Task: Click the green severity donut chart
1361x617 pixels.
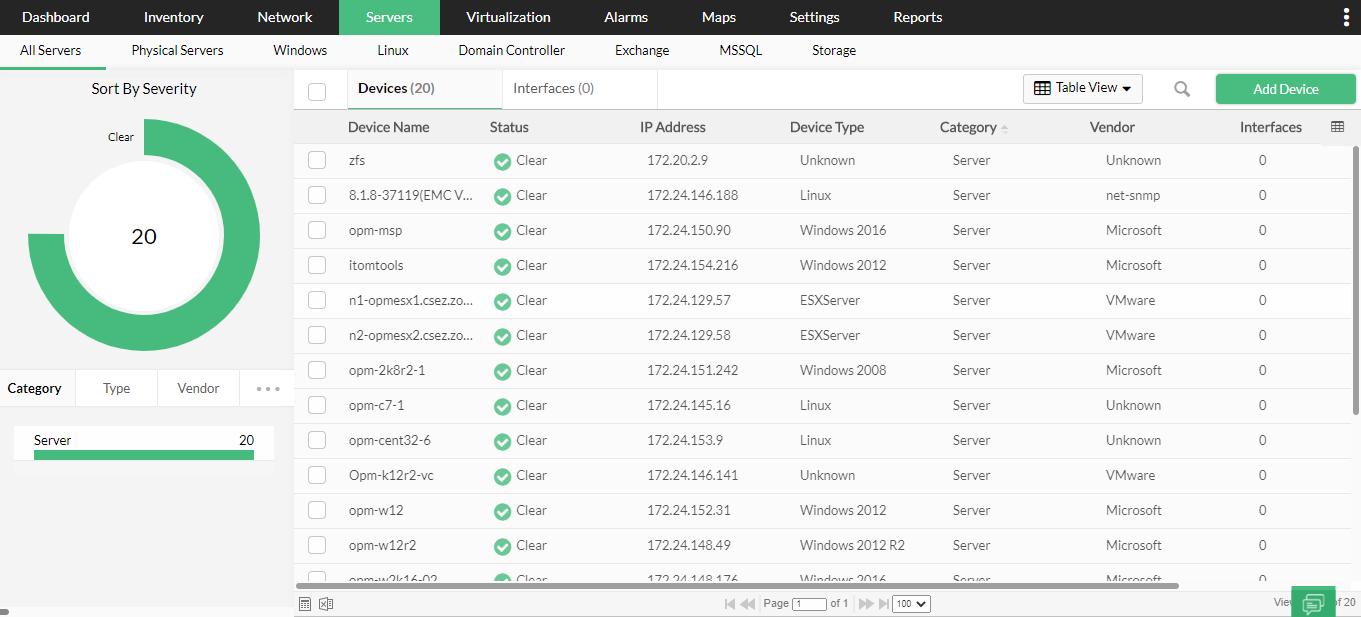Action: click(144, 236)
